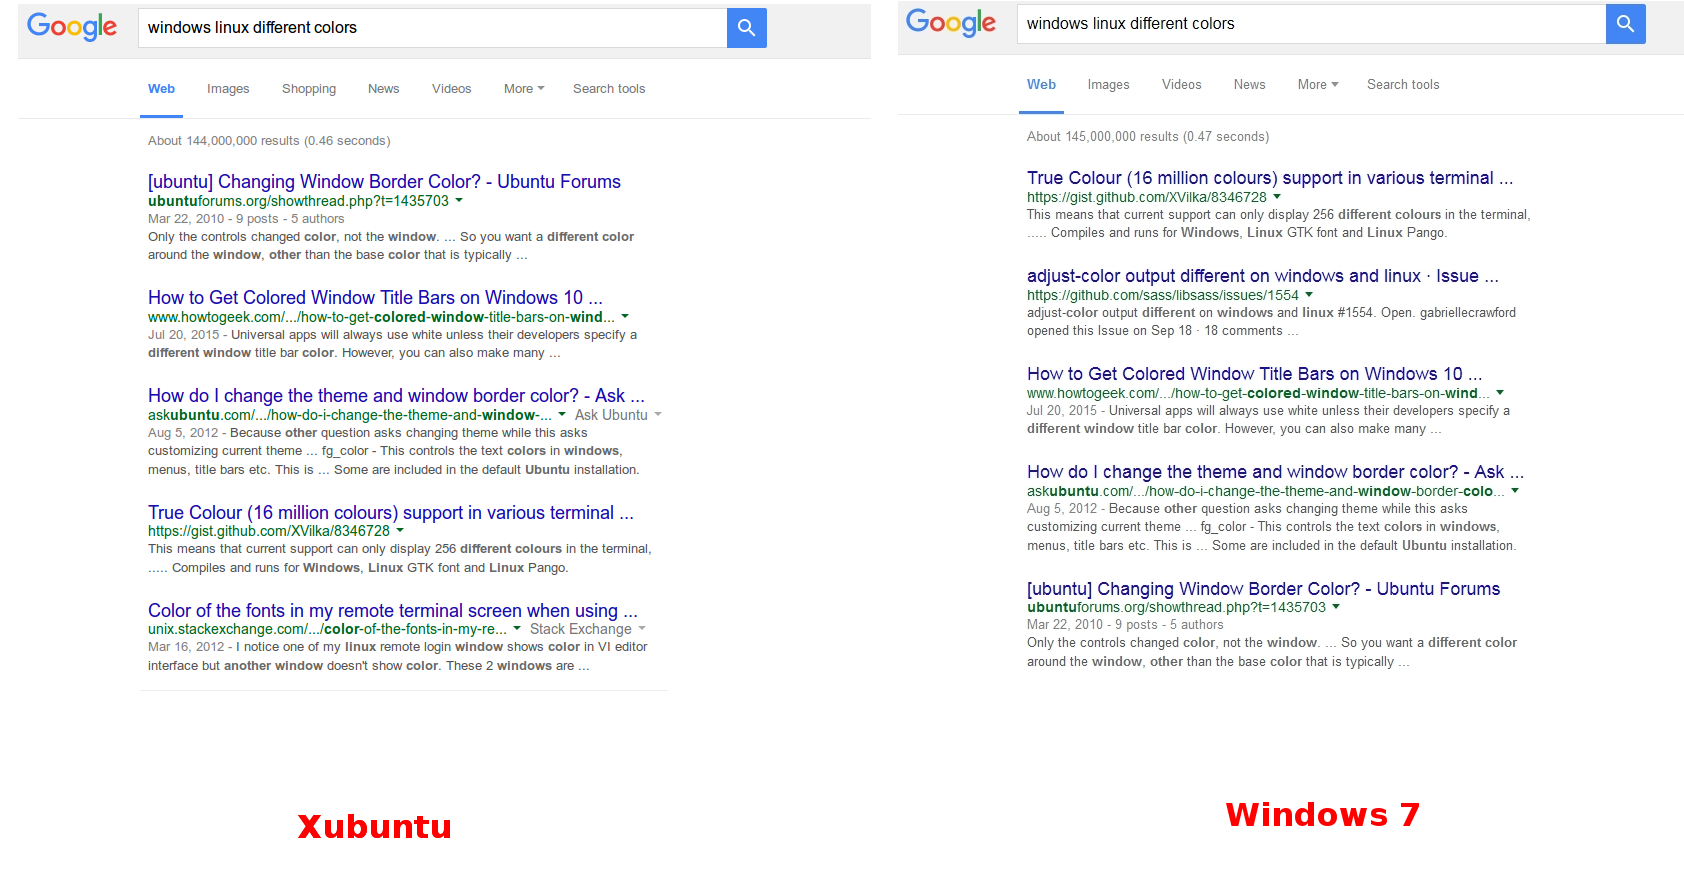Open True Colour result link in Xubuntu screenshot
The image size is (1684, 882).
tap(391, 513)
